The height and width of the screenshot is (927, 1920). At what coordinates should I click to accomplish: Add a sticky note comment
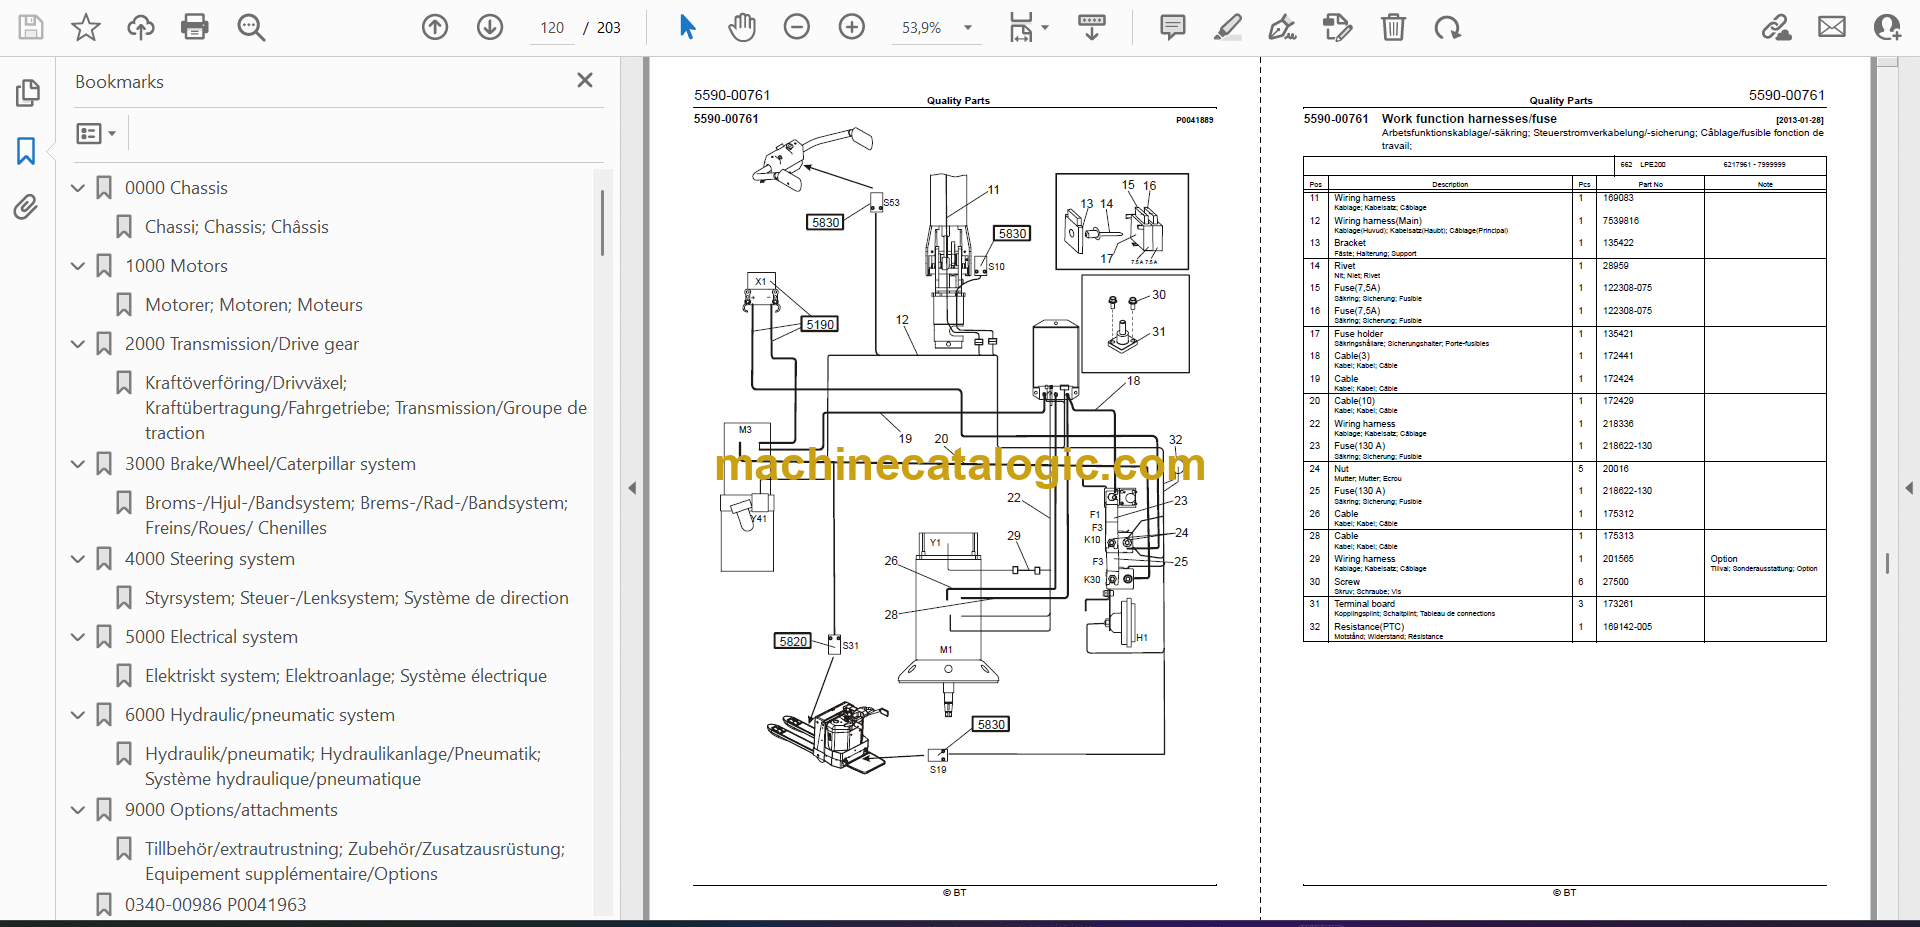pos(1173,27)
